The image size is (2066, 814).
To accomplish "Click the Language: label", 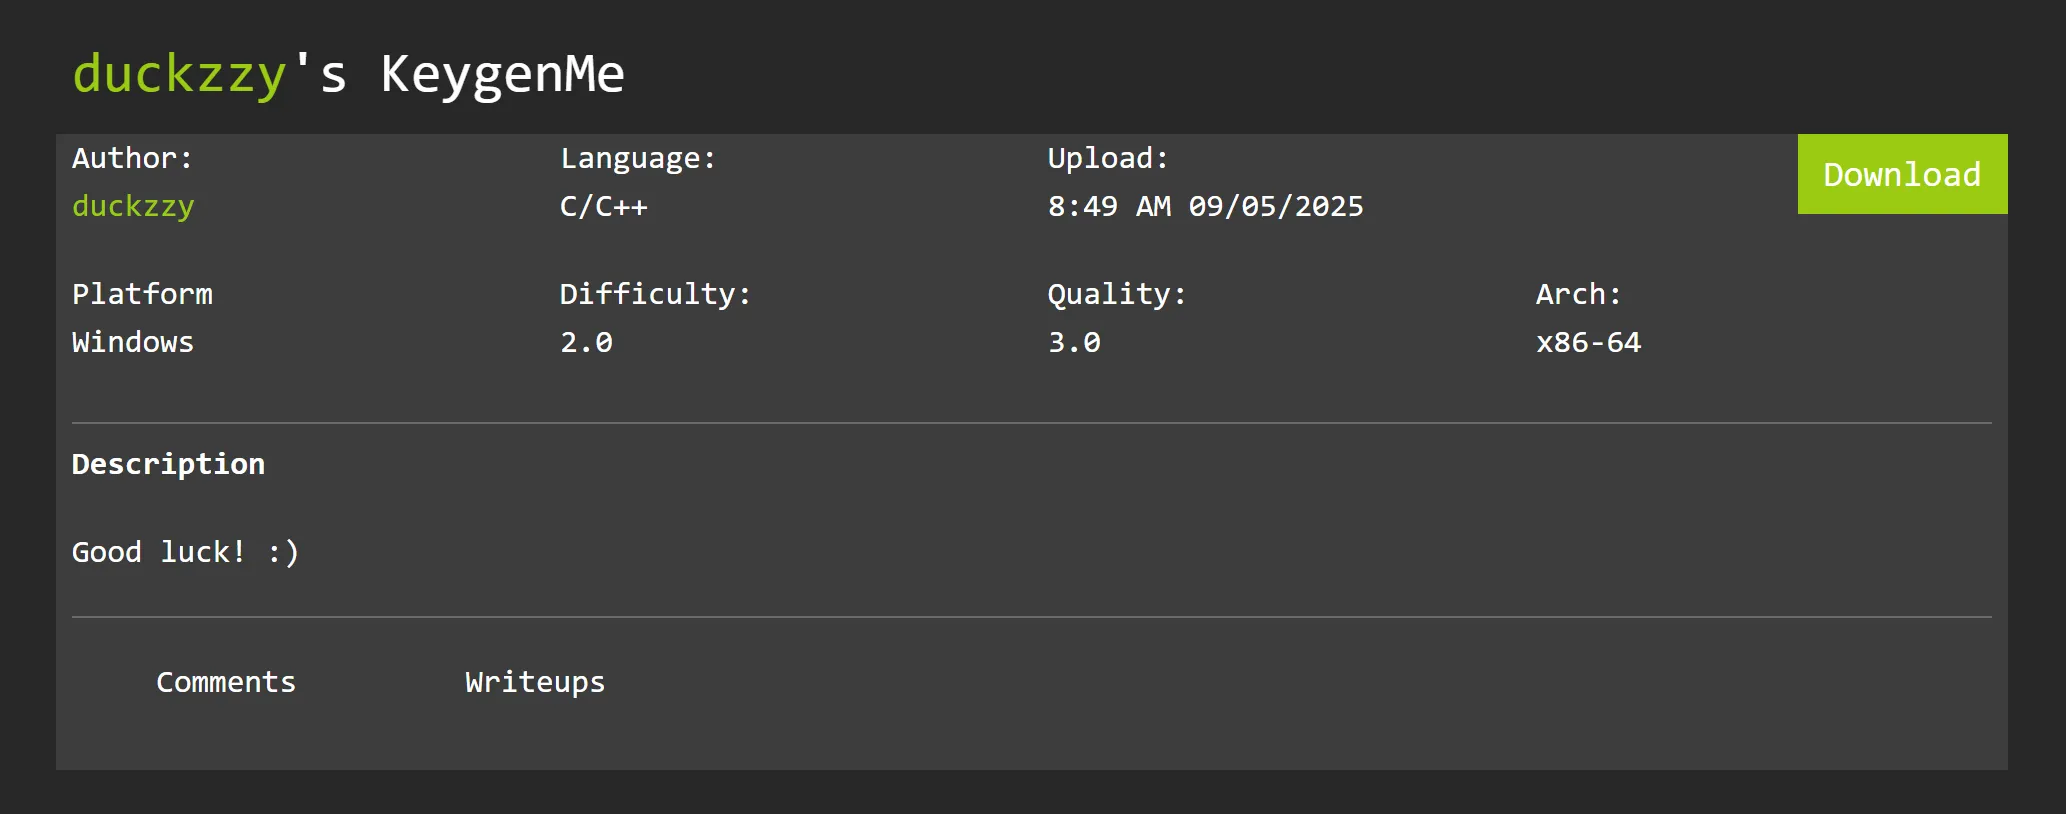I will (638, 158).
